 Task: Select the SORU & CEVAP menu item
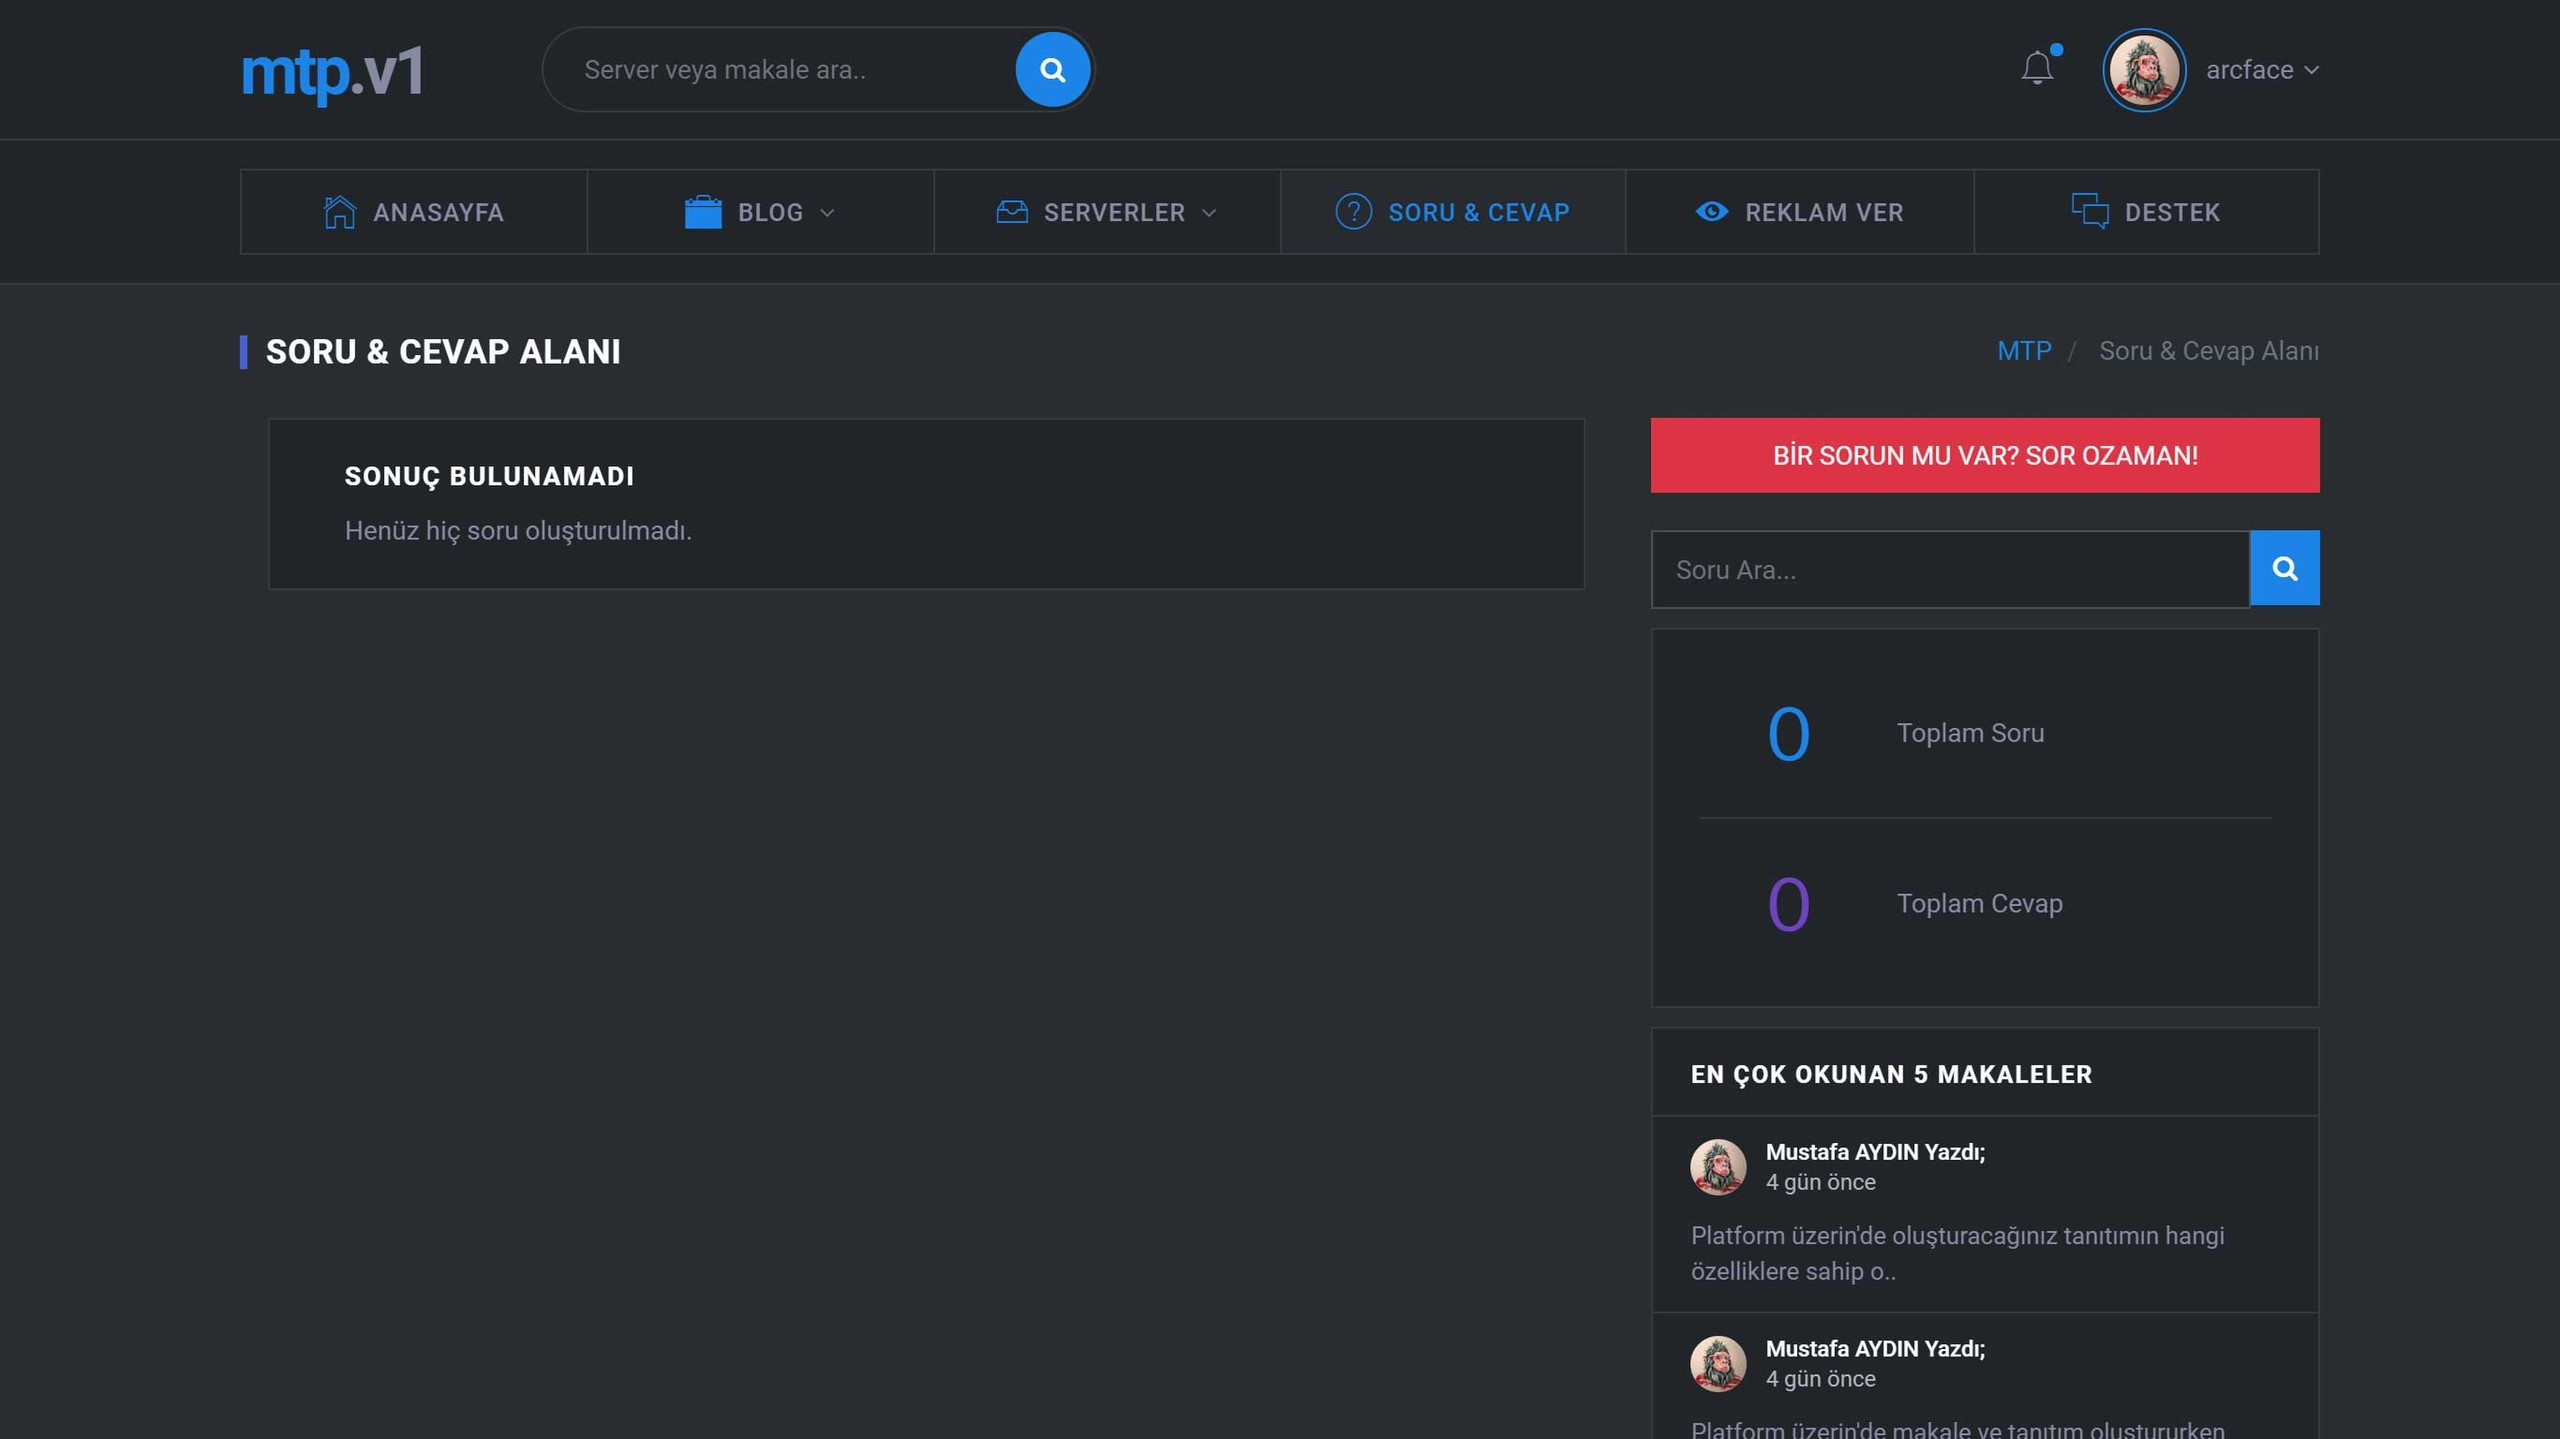(1453, 212)
